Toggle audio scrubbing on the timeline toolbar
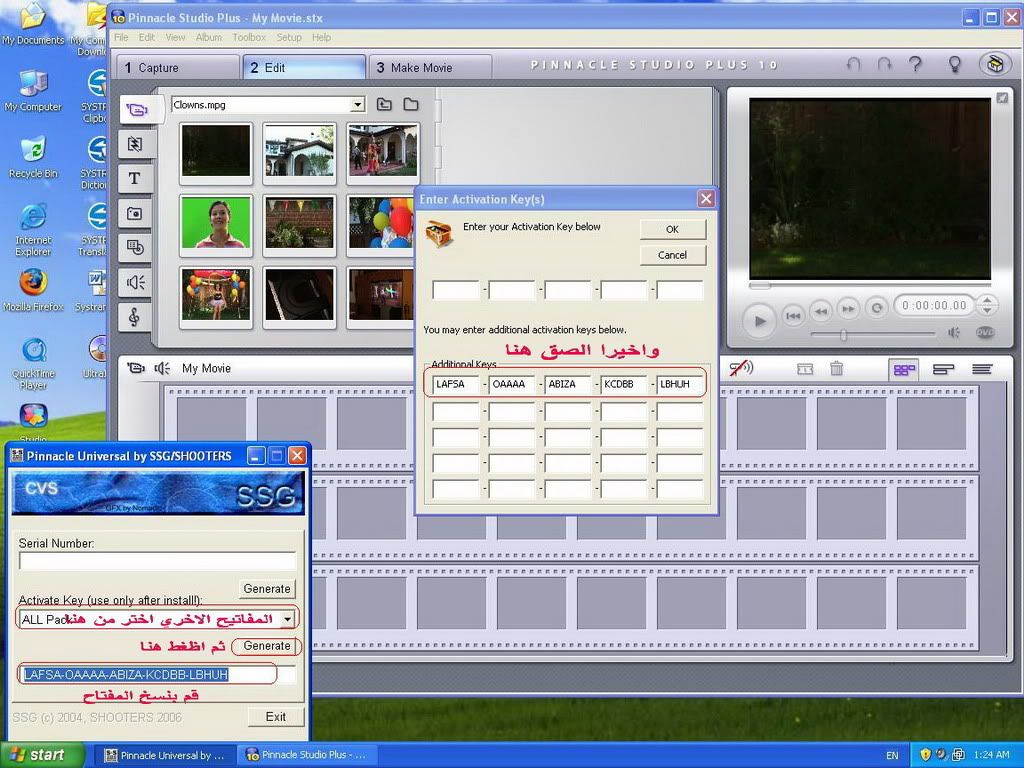 [741, 368]
